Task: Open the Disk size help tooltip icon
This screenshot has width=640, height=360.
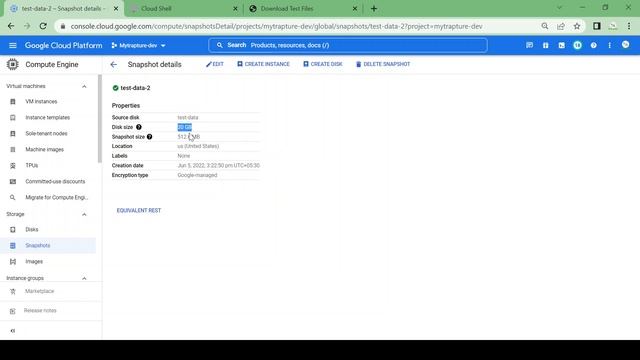Action: [x=139, y=127]
